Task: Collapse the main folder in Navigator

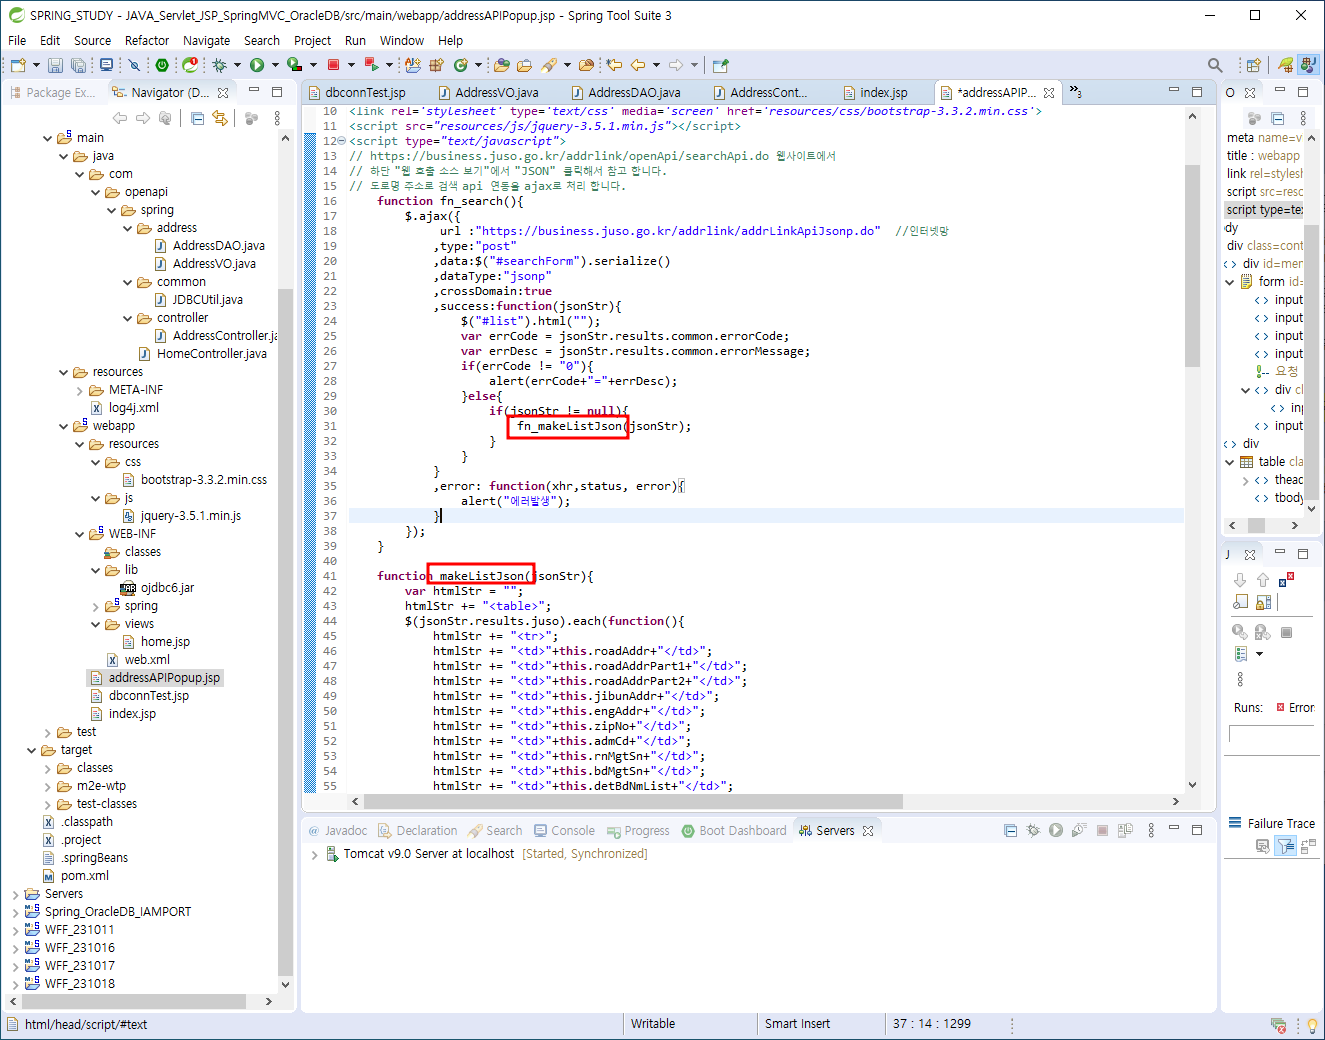Action: (x=47, y=138)
